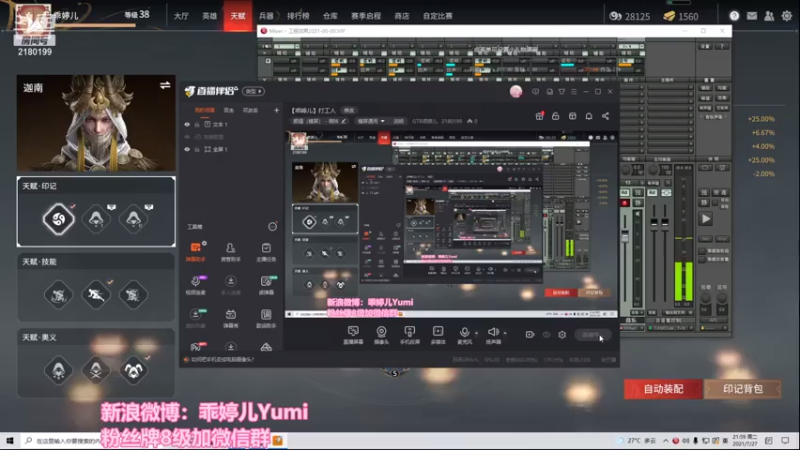
Task: Toggle the lock on 文本 1 source
Action: (x=197, y=124)
